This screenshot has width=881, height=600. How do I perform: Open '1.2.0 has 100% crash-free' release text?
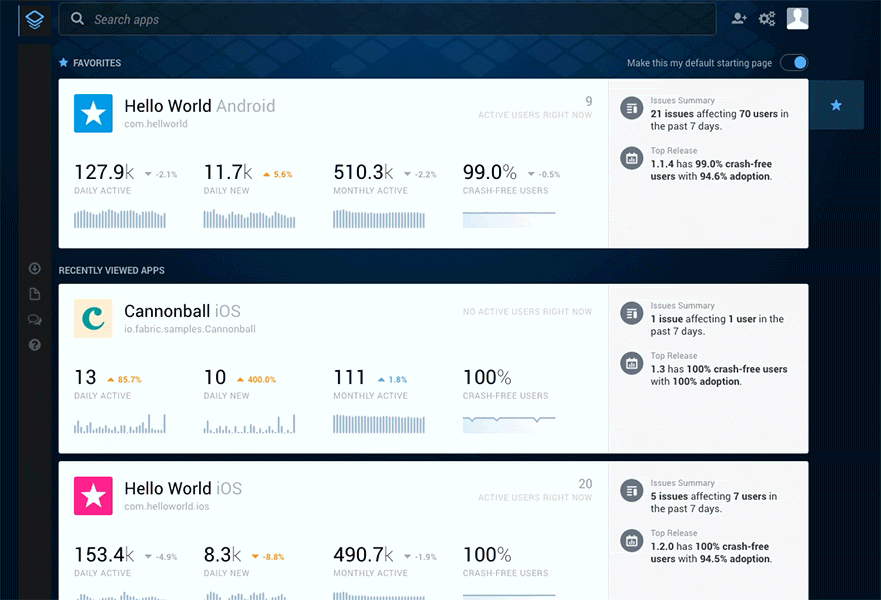711,552
